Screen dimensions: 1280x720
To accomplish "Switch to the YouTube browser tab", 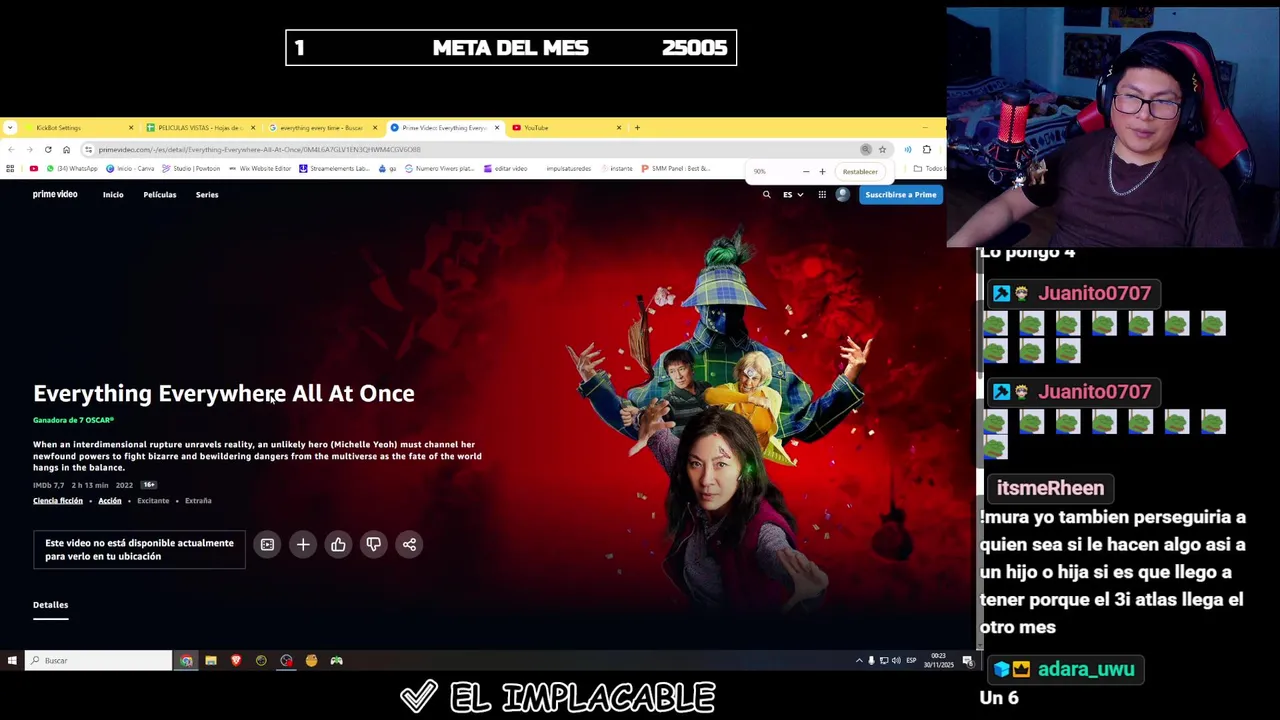I will tap(565, 128).
